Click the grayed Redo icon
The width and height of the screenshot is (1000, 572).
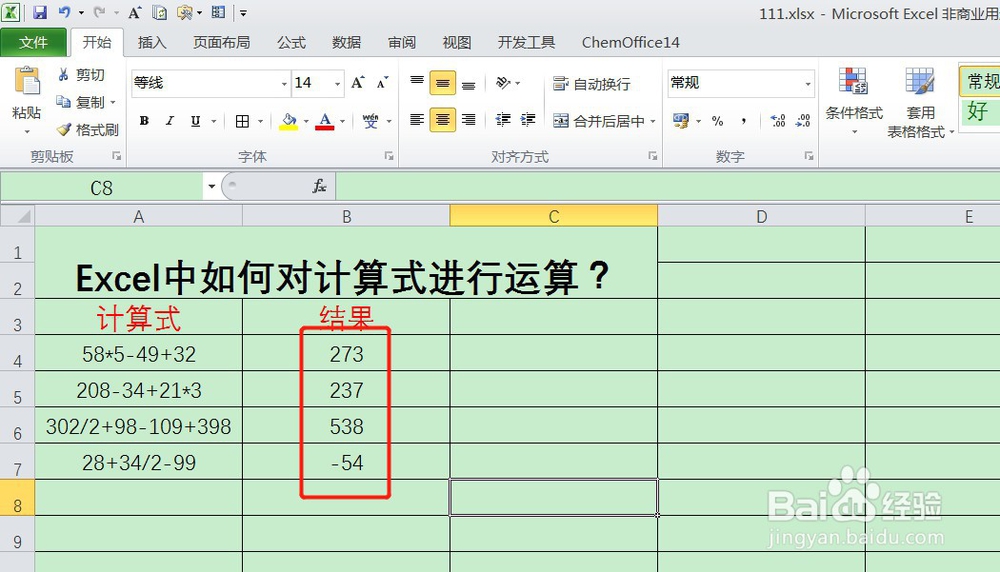tap(99, 12)
